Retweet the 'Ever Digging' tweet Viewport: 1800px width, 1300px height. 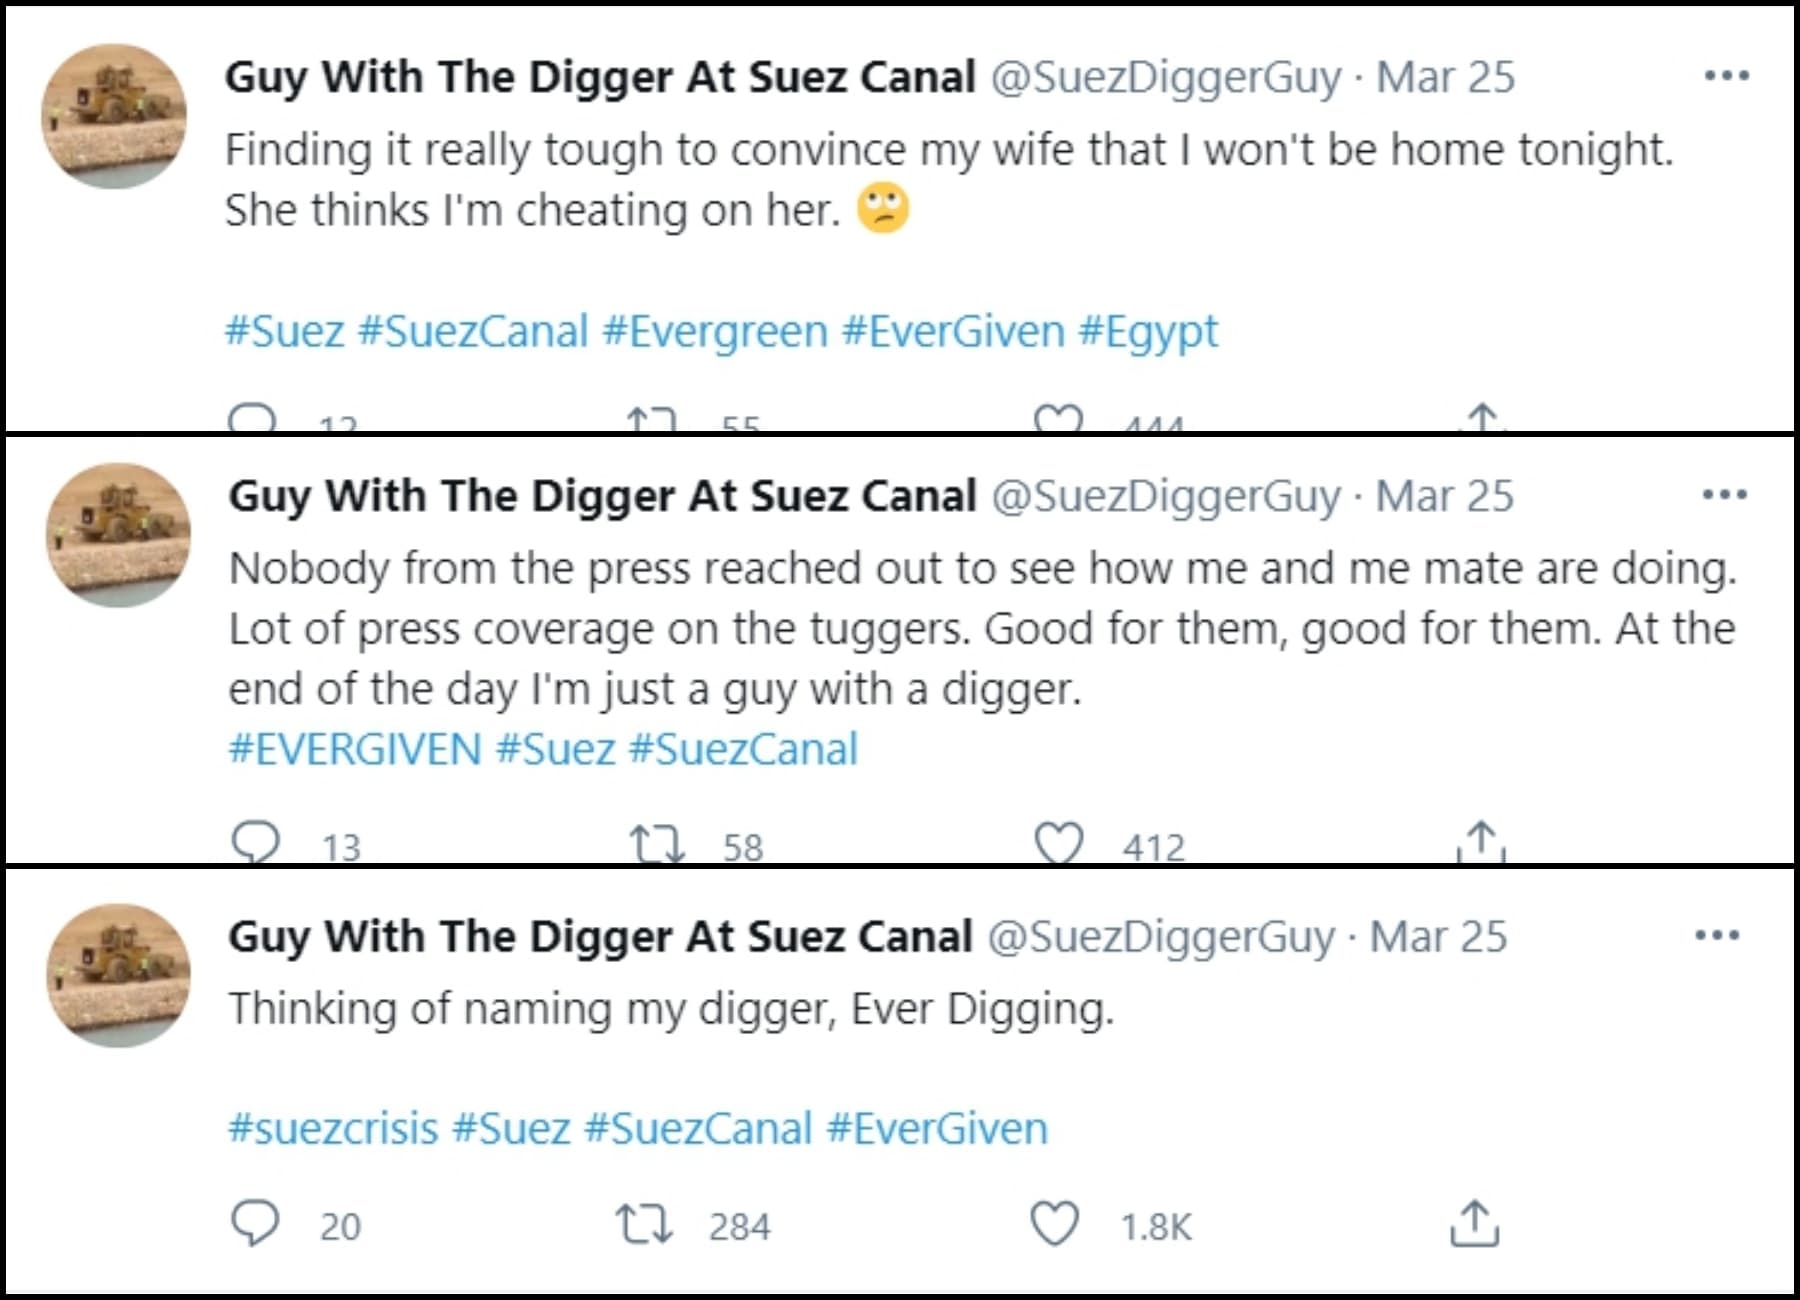pos(644,1224)
